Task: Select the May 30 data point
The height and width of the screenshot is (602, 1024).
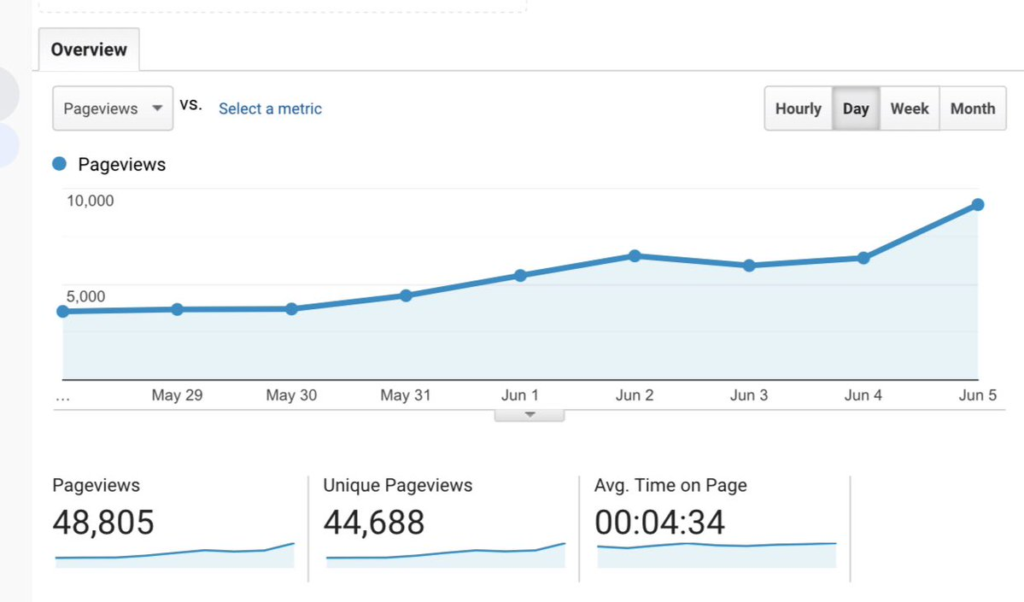Action: tap(291, 309)
